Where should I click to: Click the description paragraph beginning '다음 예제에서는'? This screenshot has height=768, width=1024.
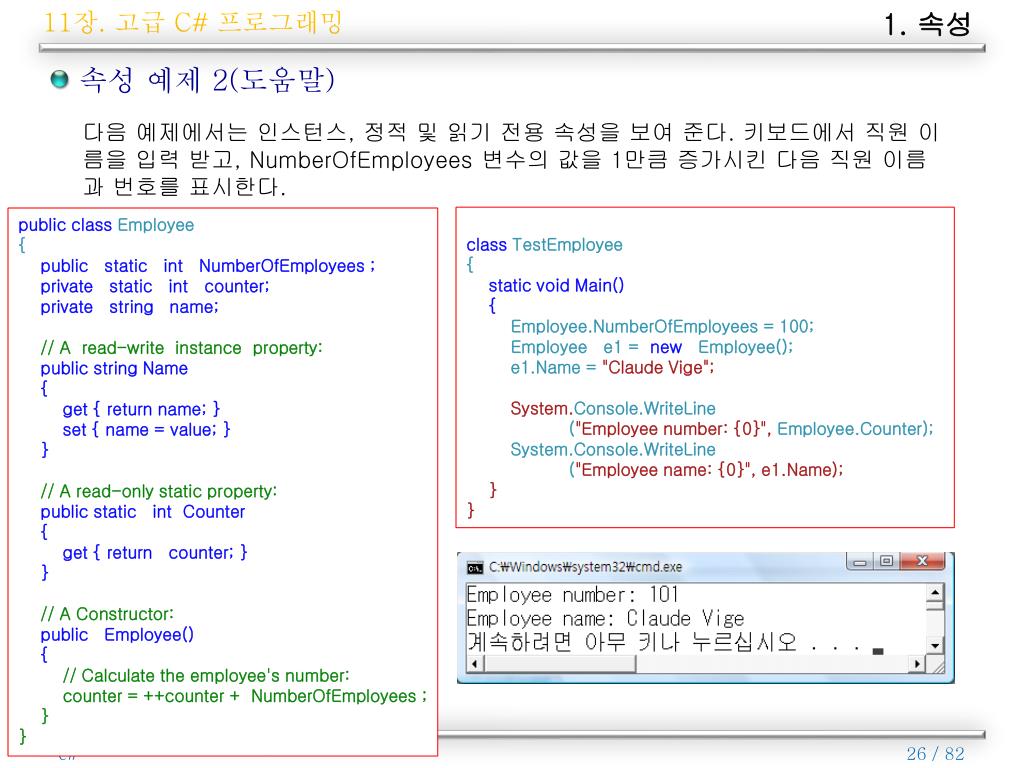pos(511,160)
